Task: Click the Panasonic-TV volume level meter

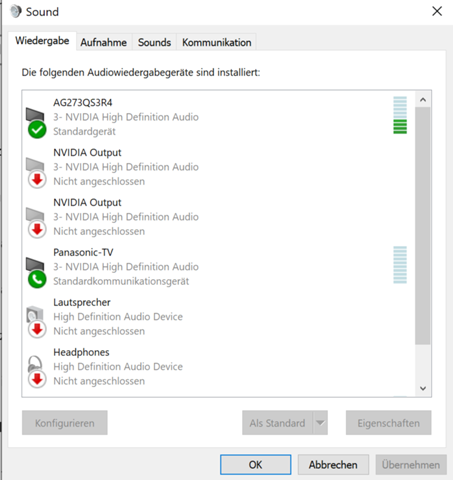Action: 400,265
